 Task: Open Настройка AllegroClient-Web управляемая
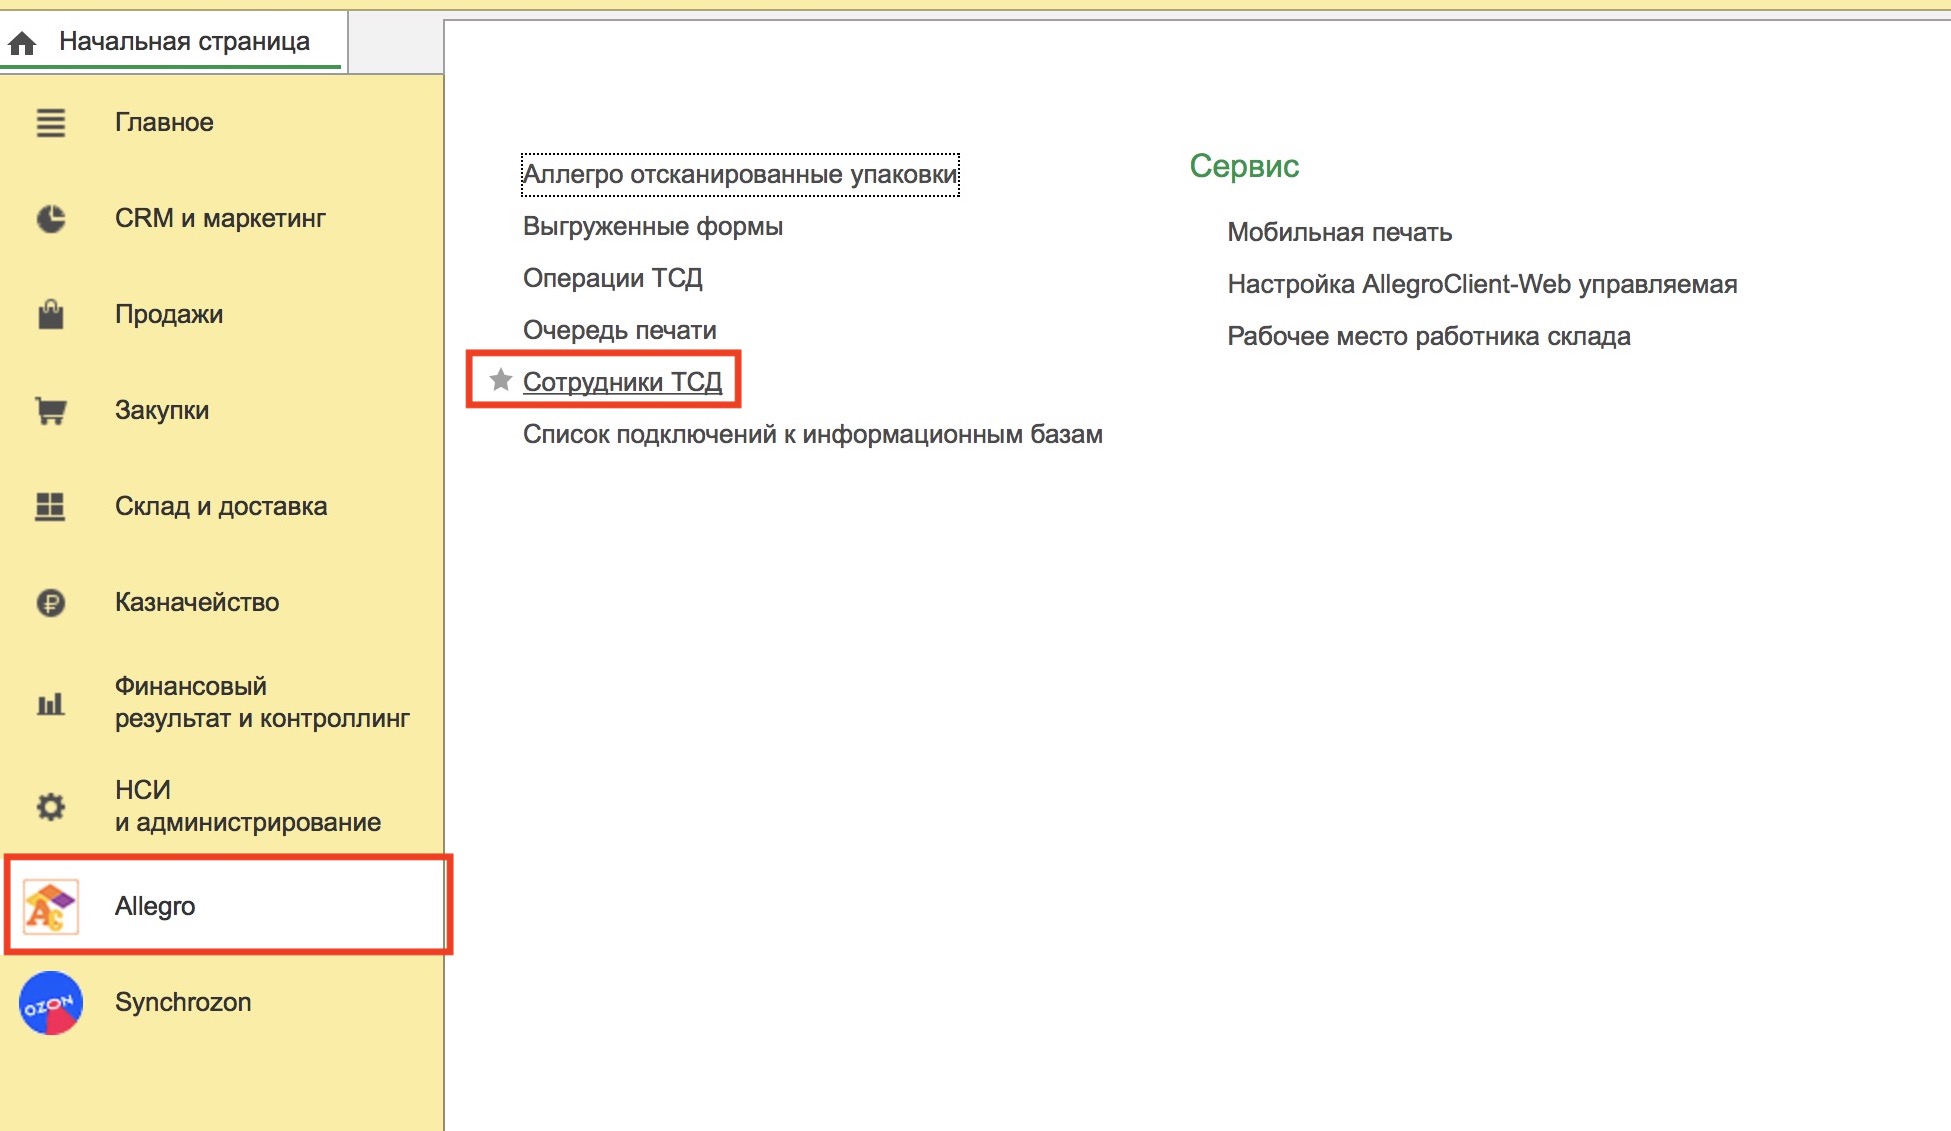1482,285
